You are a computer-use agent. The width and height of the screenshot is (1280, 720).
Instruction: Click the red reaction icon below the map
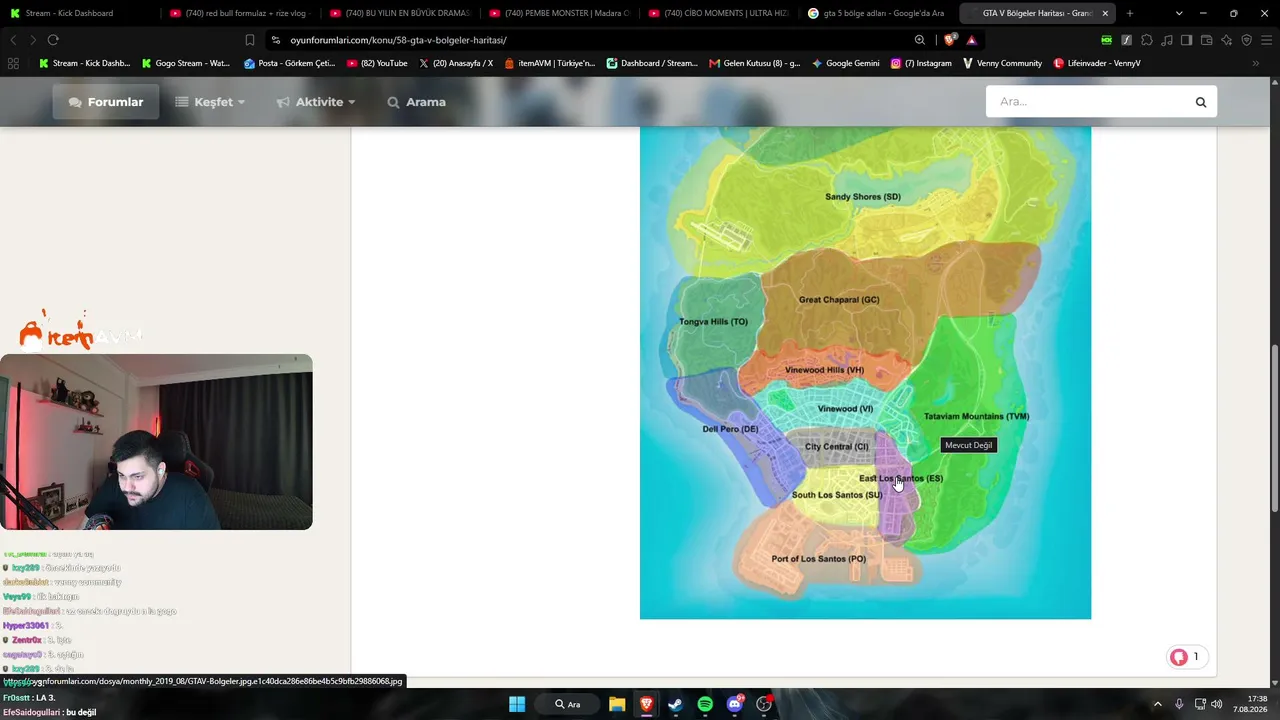coord(1179,657)
